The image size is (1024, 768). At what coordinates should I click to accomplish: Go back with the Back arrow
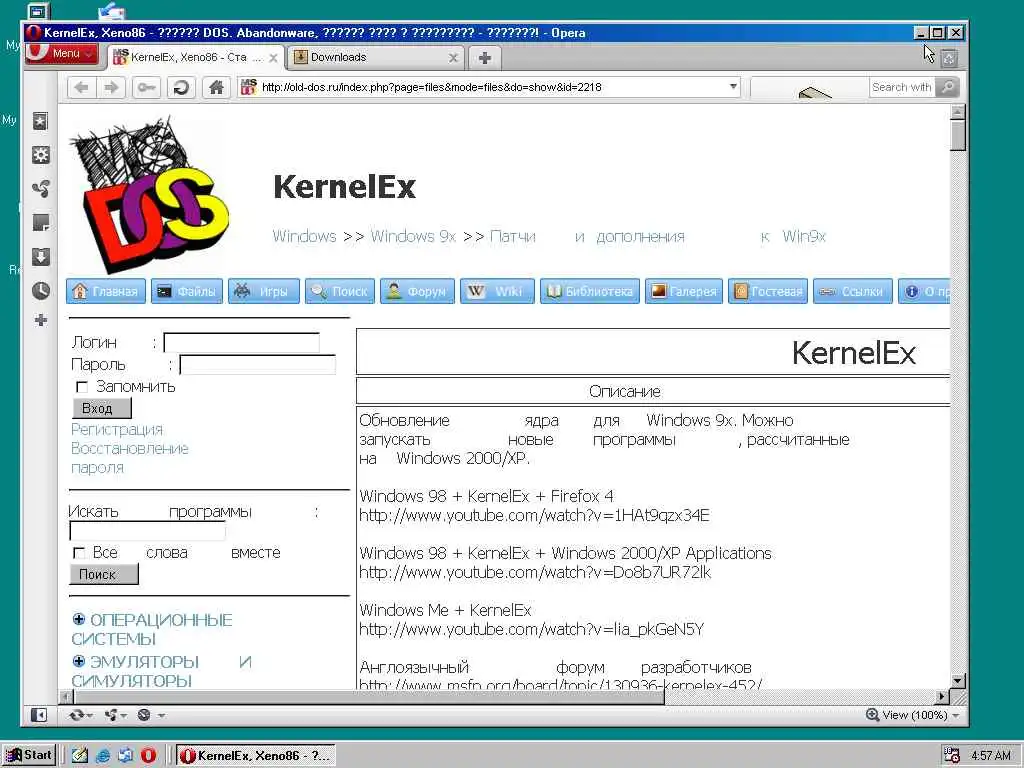tap(82, 87)
